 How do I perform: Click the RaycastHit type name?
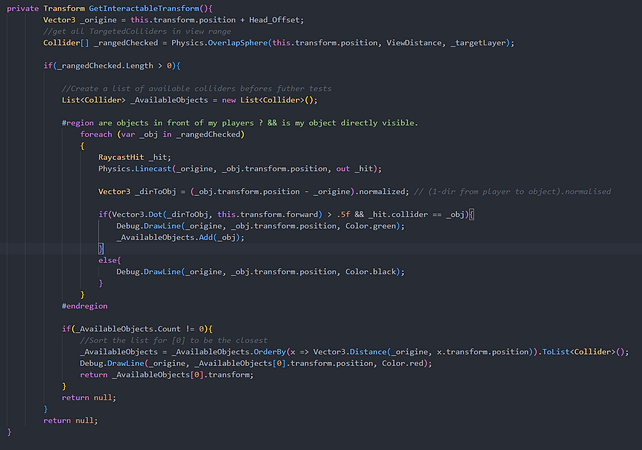point(121,158)
